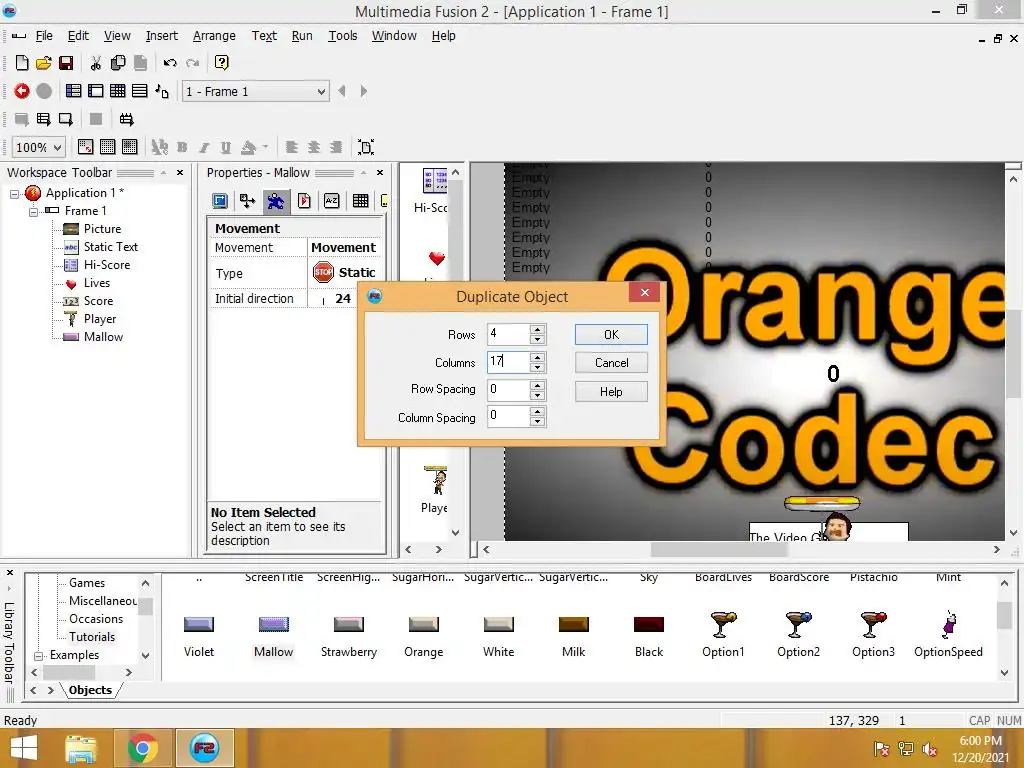Click the Run frame icon

[x=65, y=119]
